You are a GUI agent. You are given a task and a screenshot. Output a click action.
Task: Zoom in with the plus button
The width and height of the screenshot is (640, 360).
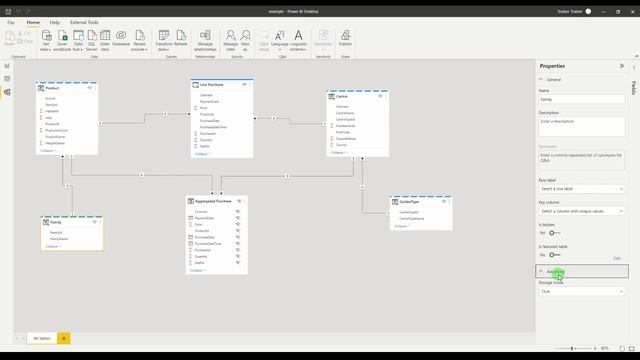click(x=595, y=349)
